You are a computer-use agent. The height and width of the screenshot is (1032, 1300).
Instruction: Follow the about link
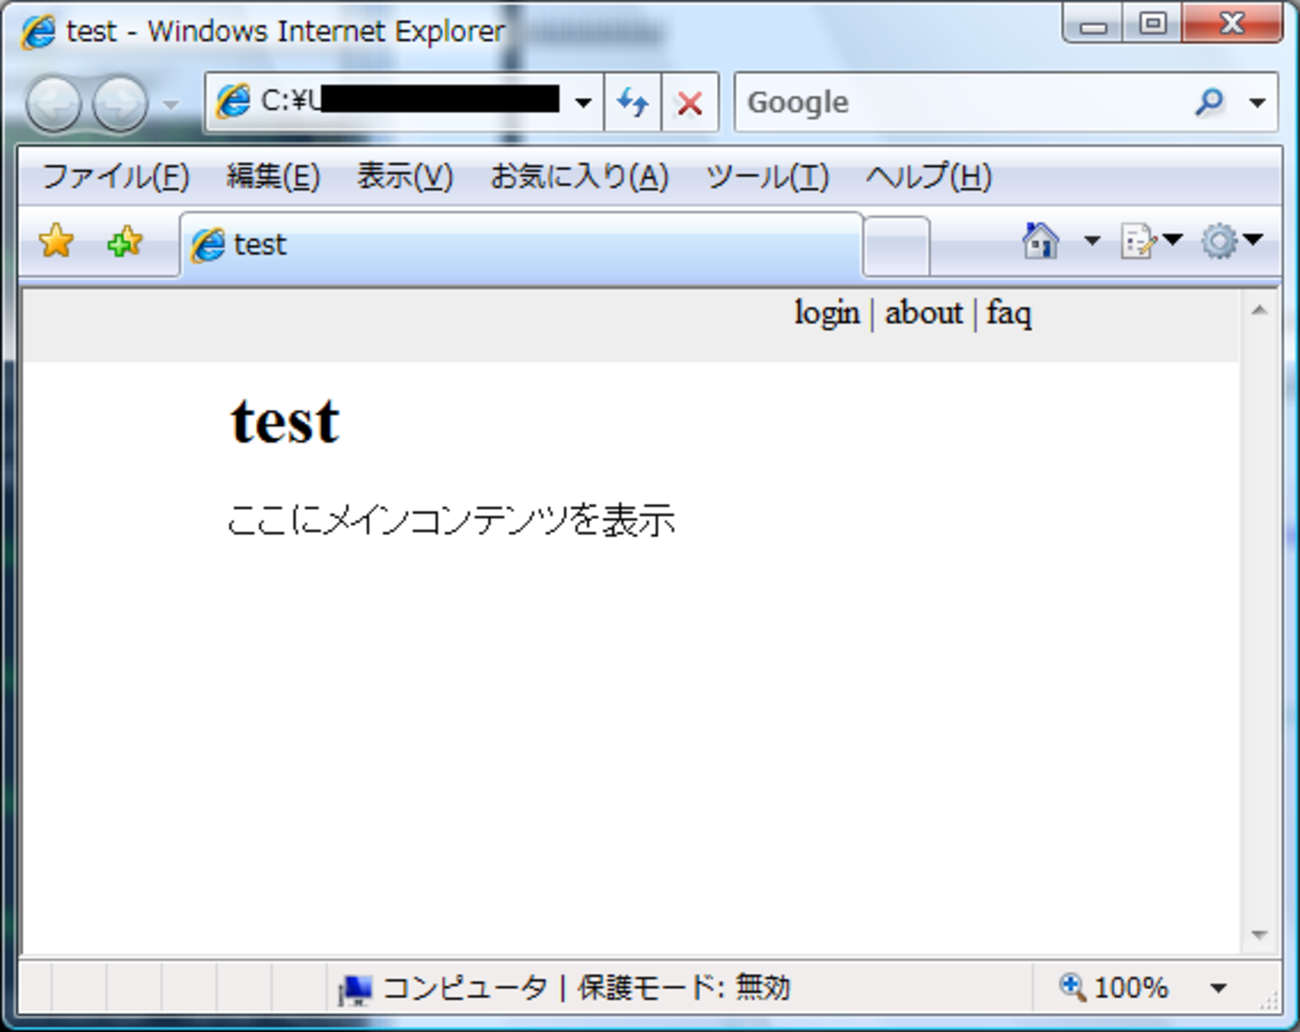(924, 313)
